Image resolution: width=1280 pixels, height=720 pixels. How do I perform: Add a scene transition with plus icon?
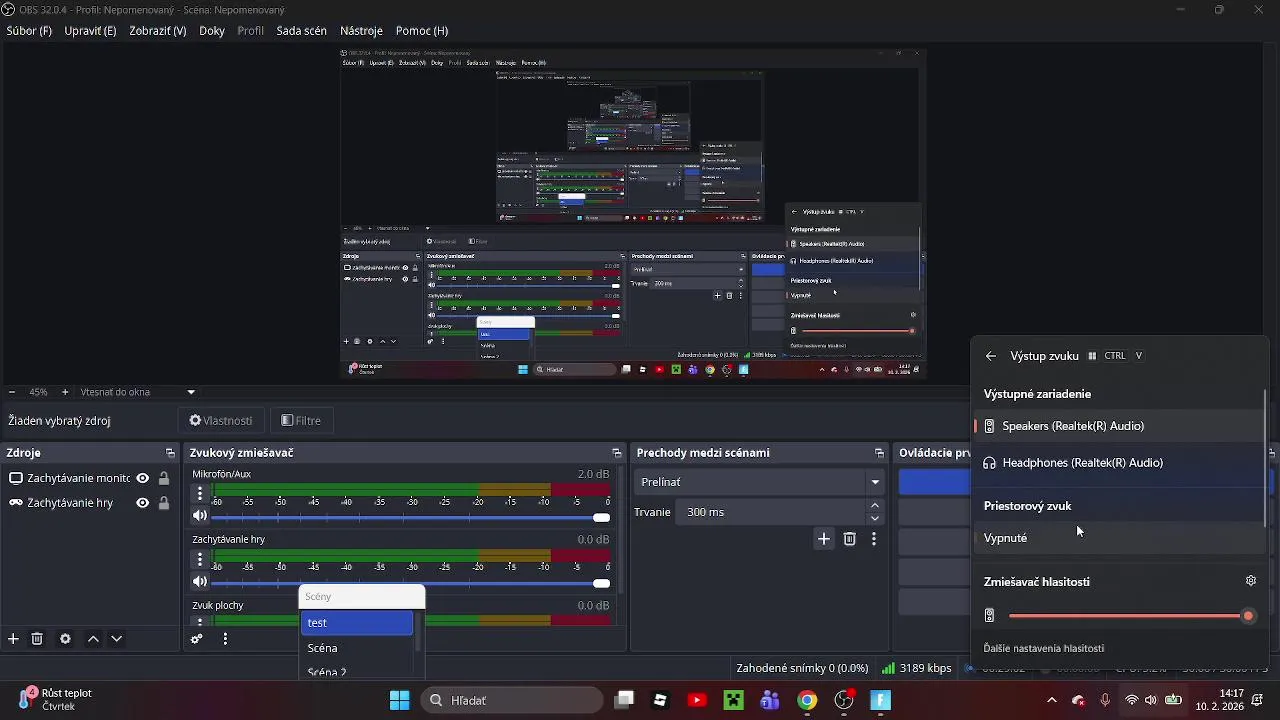tap(824, 539)
